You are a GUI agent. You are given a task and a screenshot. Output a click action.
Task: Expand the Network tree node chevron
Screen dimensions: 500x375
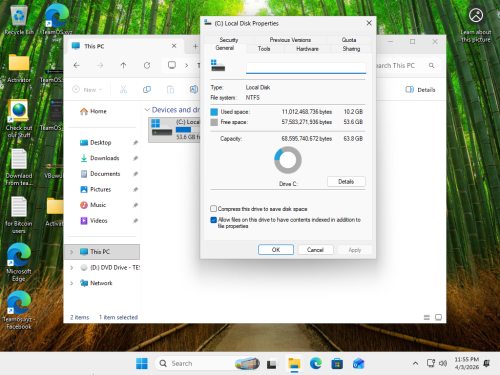tap(71, 283)
